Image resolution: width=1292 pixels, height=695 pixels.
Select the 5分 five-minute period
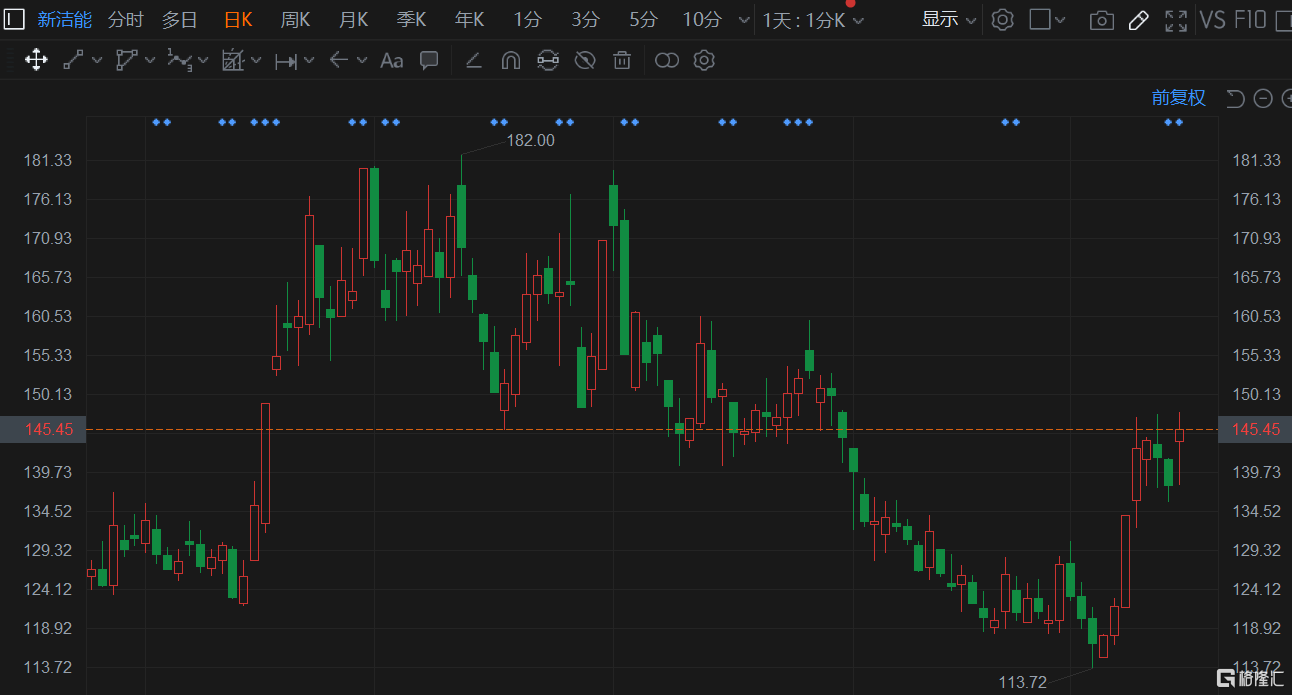pyautogui.click(x=644, y=19)
